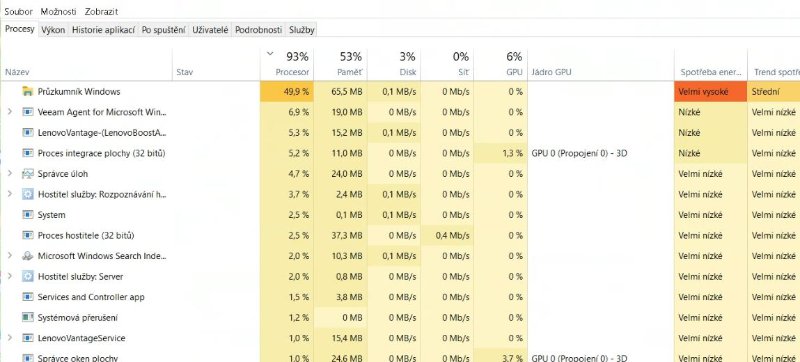Open the Možnosti menu
This screenshot has height=362, width=800.
tap(59, 11)
